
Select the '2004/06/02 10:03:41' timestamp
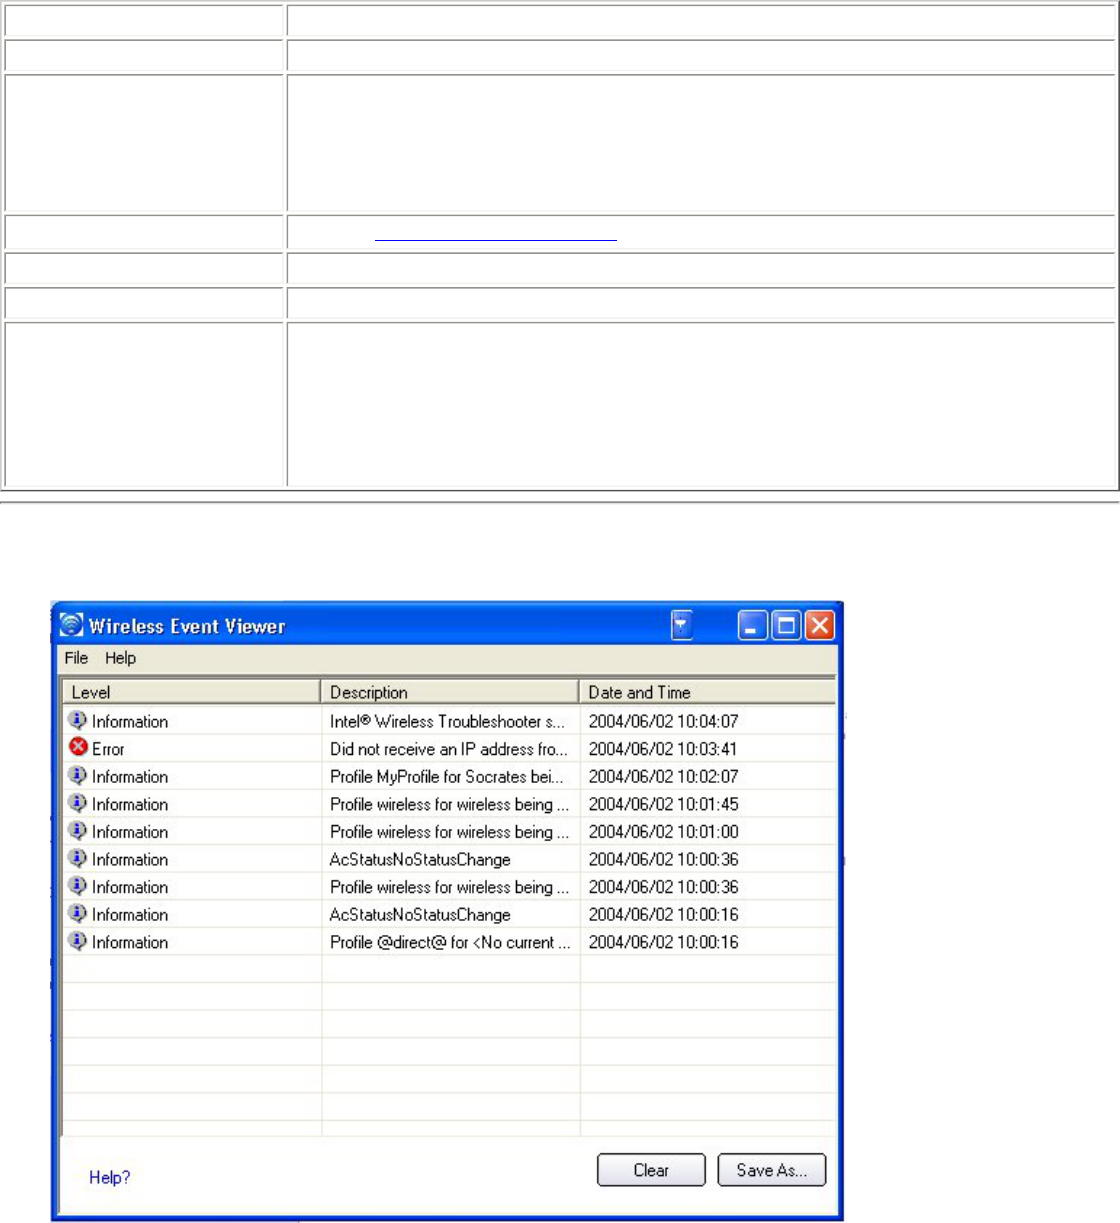click(663, 749)
